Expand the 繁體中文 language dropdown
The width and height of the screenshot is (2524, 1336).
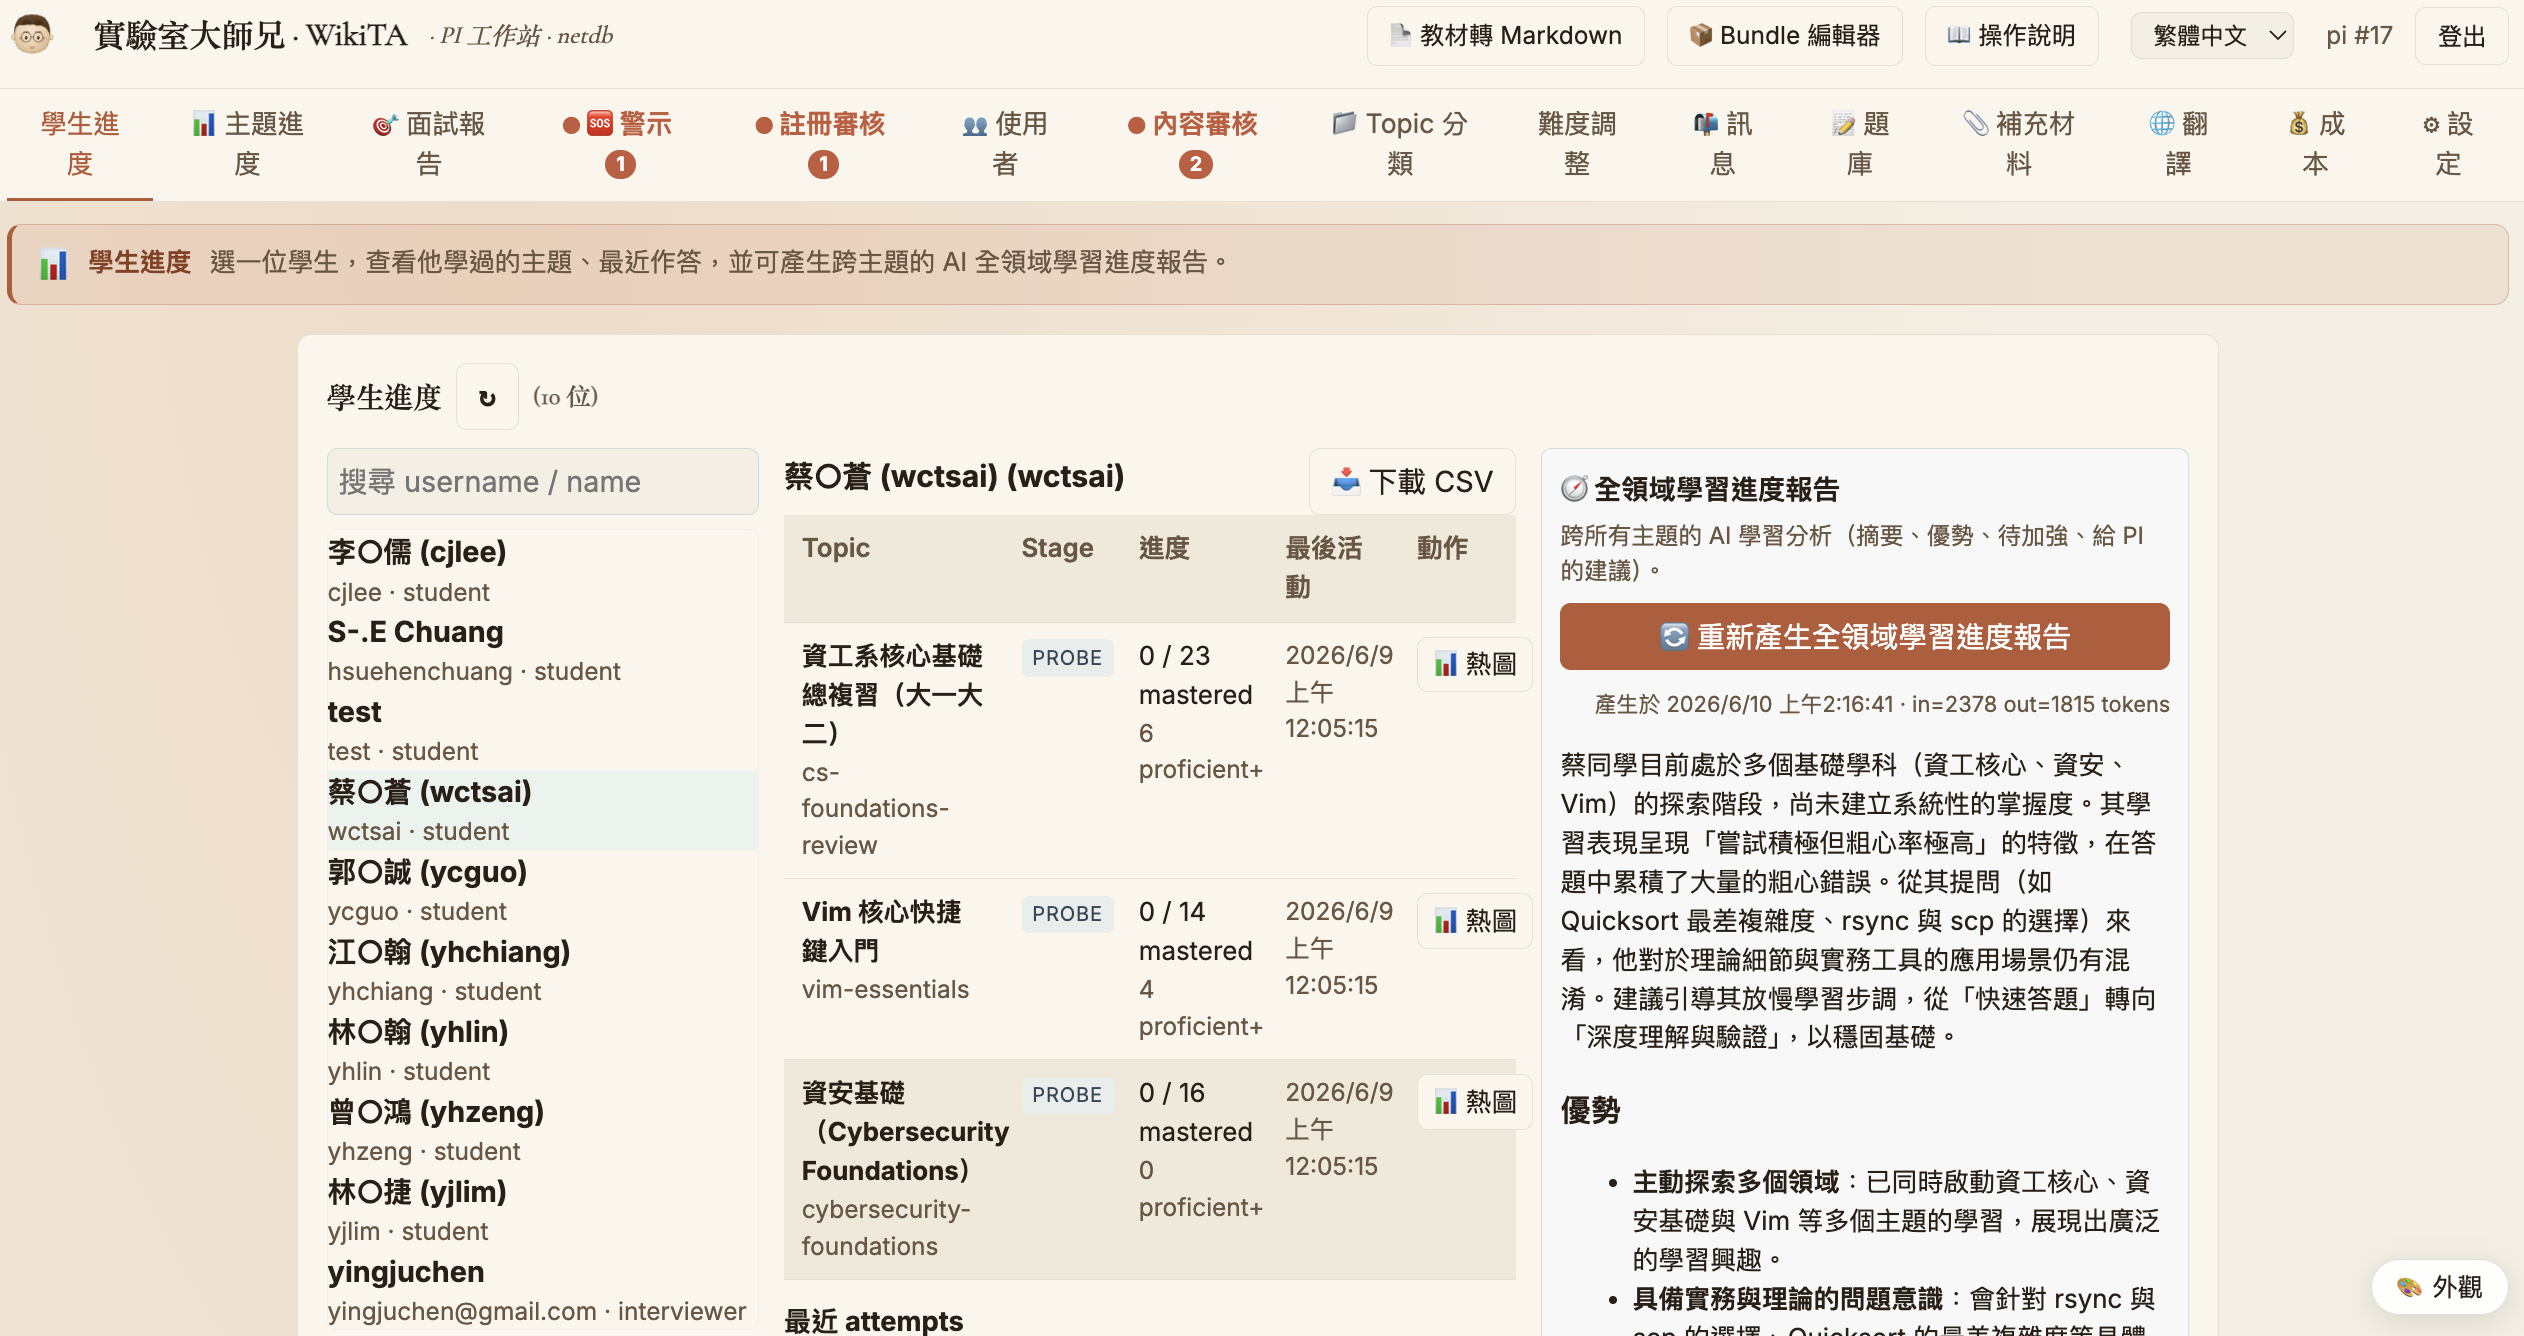(x=2211, y=36)
